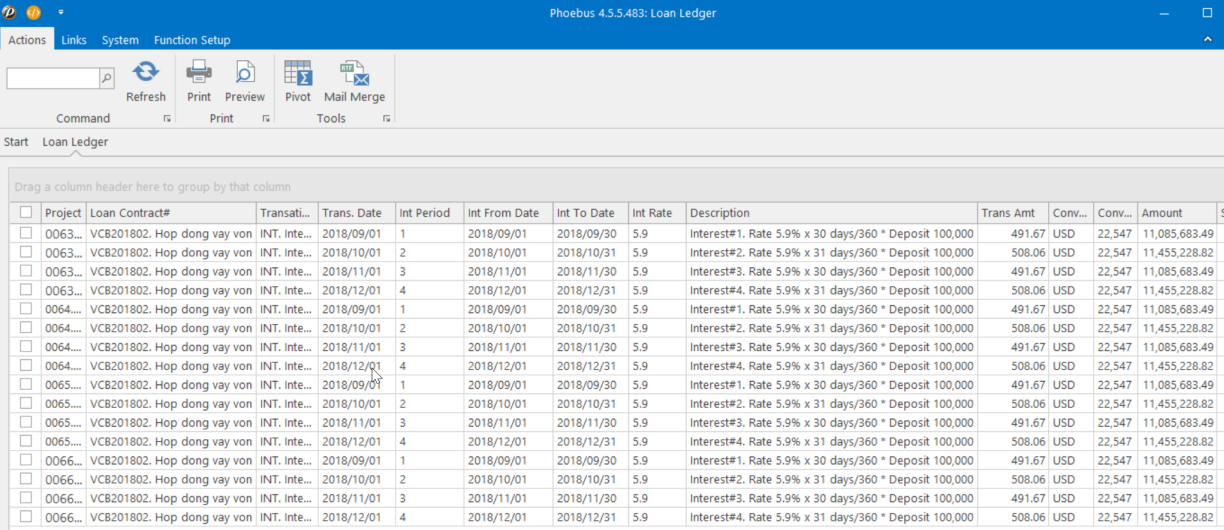Sort by the Trans. Date column header
The width and height of the screenshot is (1224, 530).
(352, 213)
